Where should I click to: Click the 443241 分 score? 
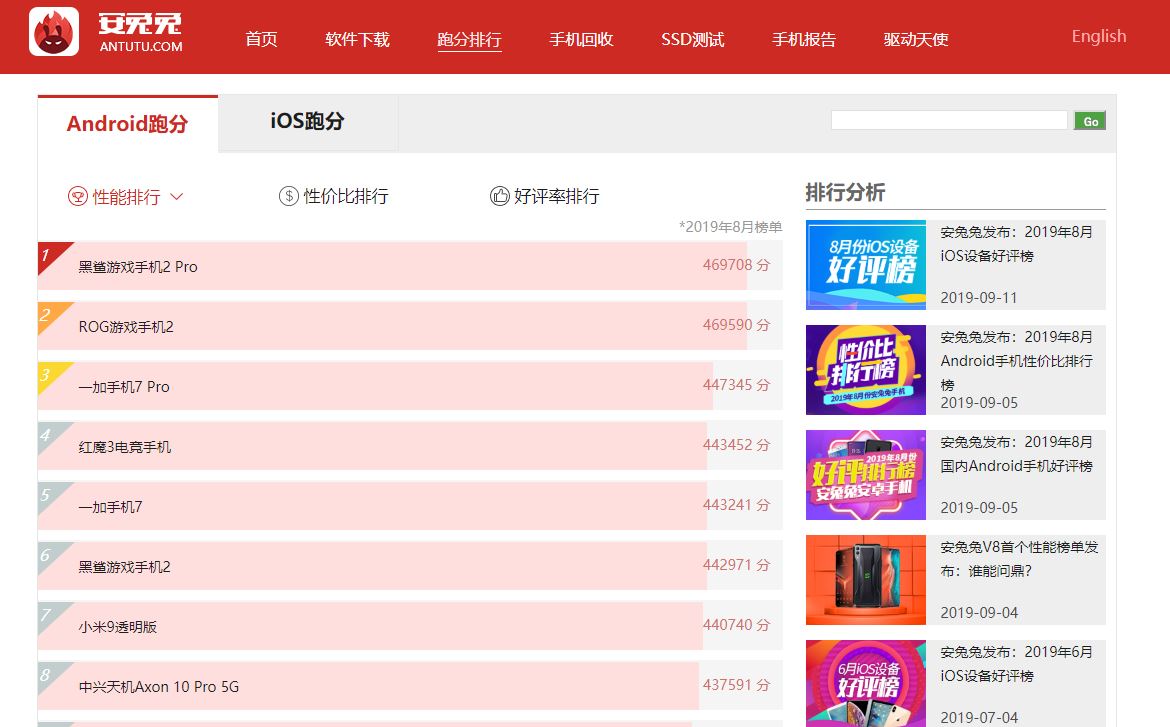(736, 505)
